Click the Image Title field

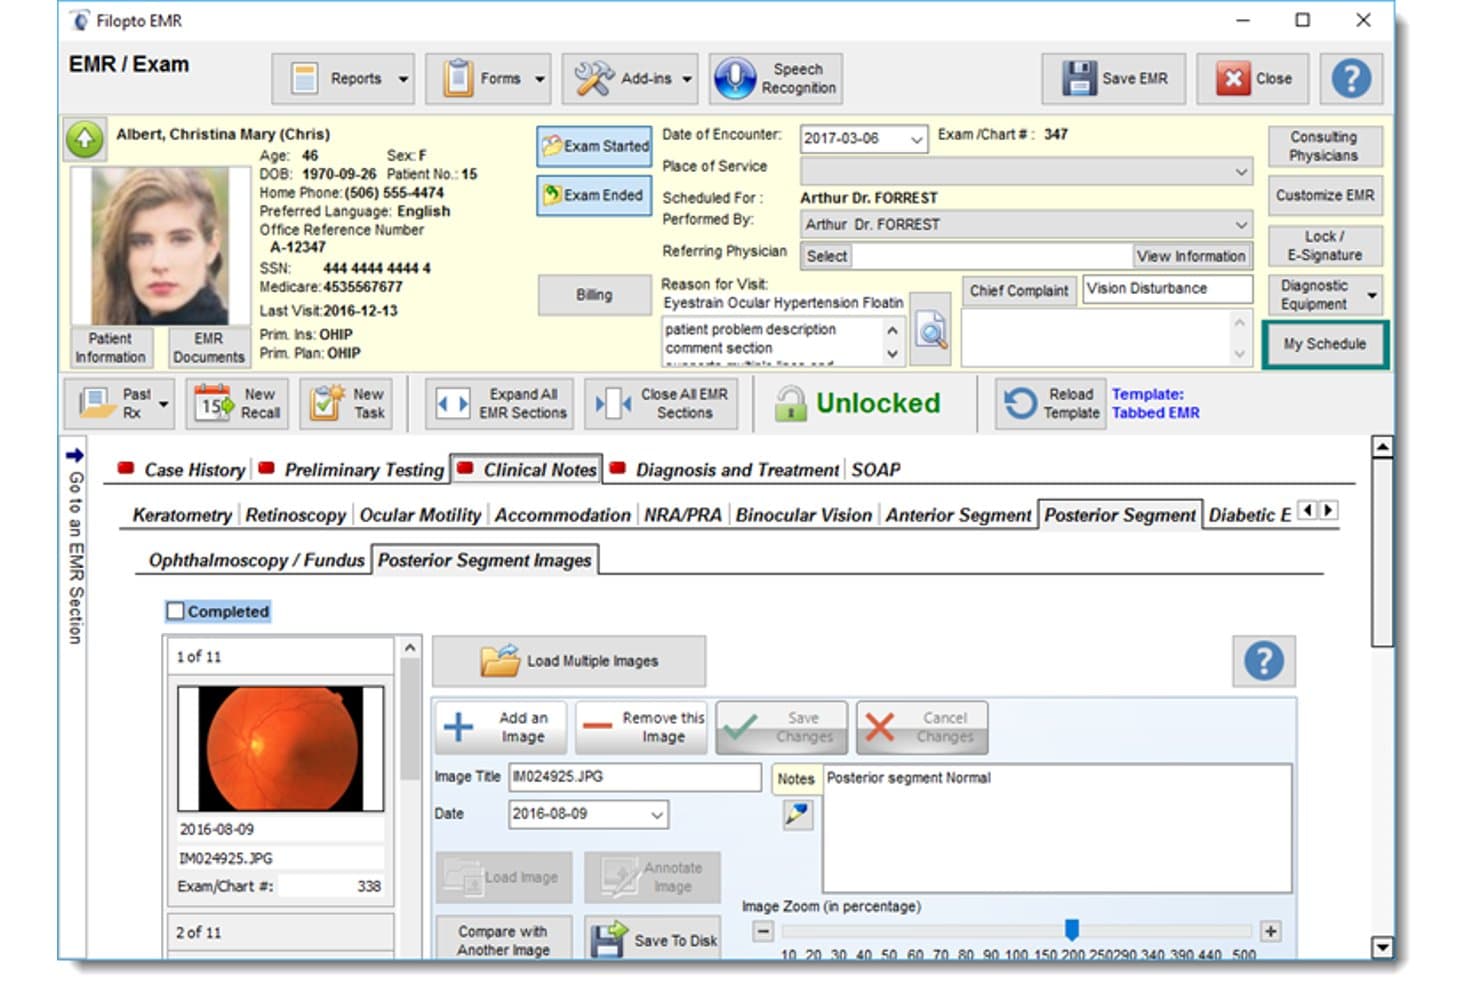(x=635, y=777)
